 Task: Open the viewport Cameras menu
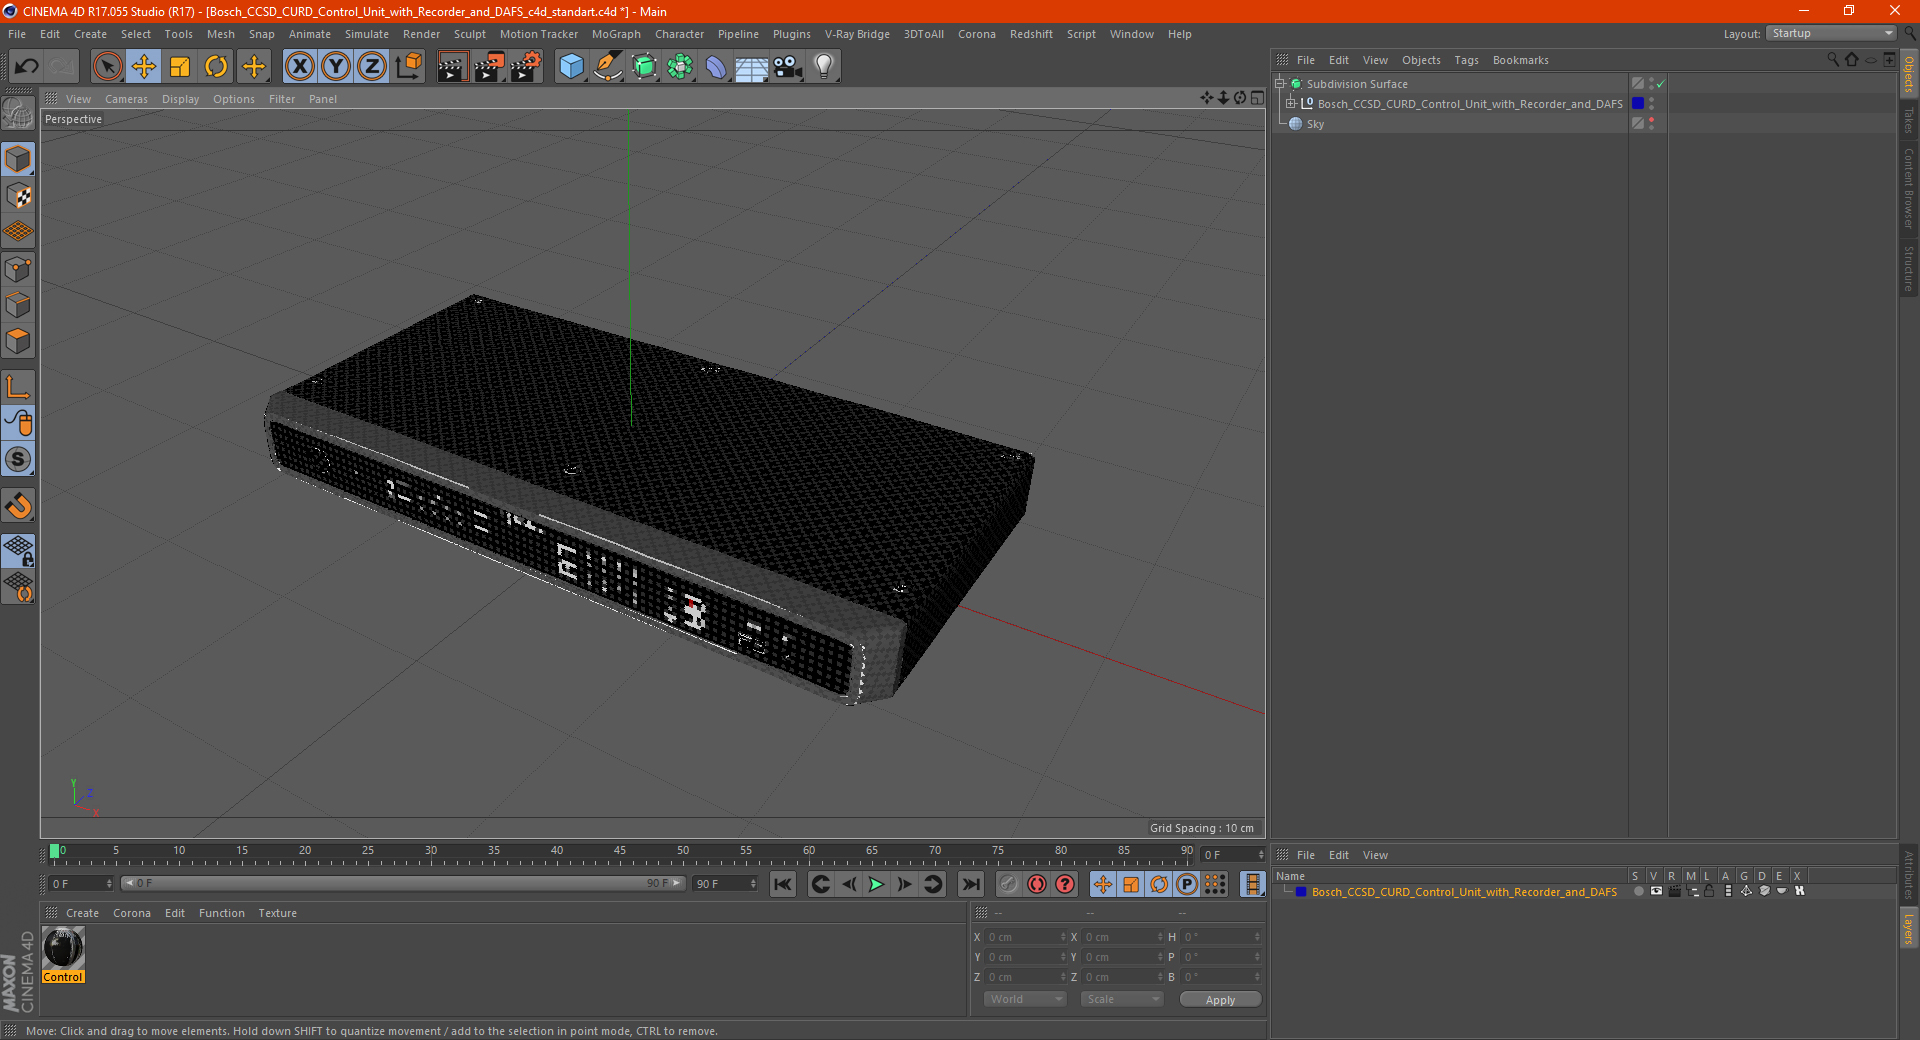(126, 99)
